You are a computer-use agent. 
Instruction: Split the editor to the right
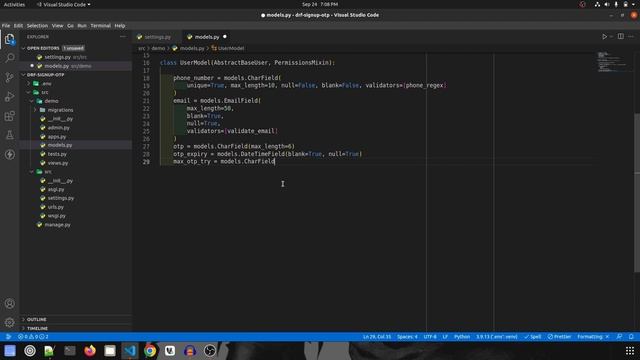click(620, 37)
